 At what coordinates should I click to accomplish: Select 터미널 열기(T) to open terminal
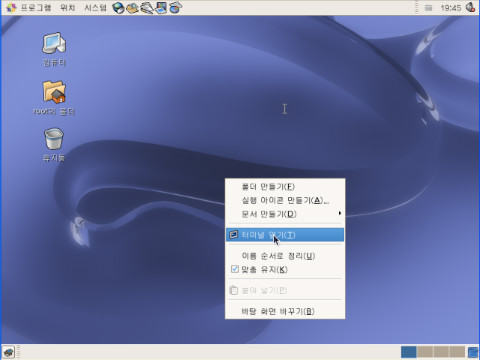[x=285, y=235]
